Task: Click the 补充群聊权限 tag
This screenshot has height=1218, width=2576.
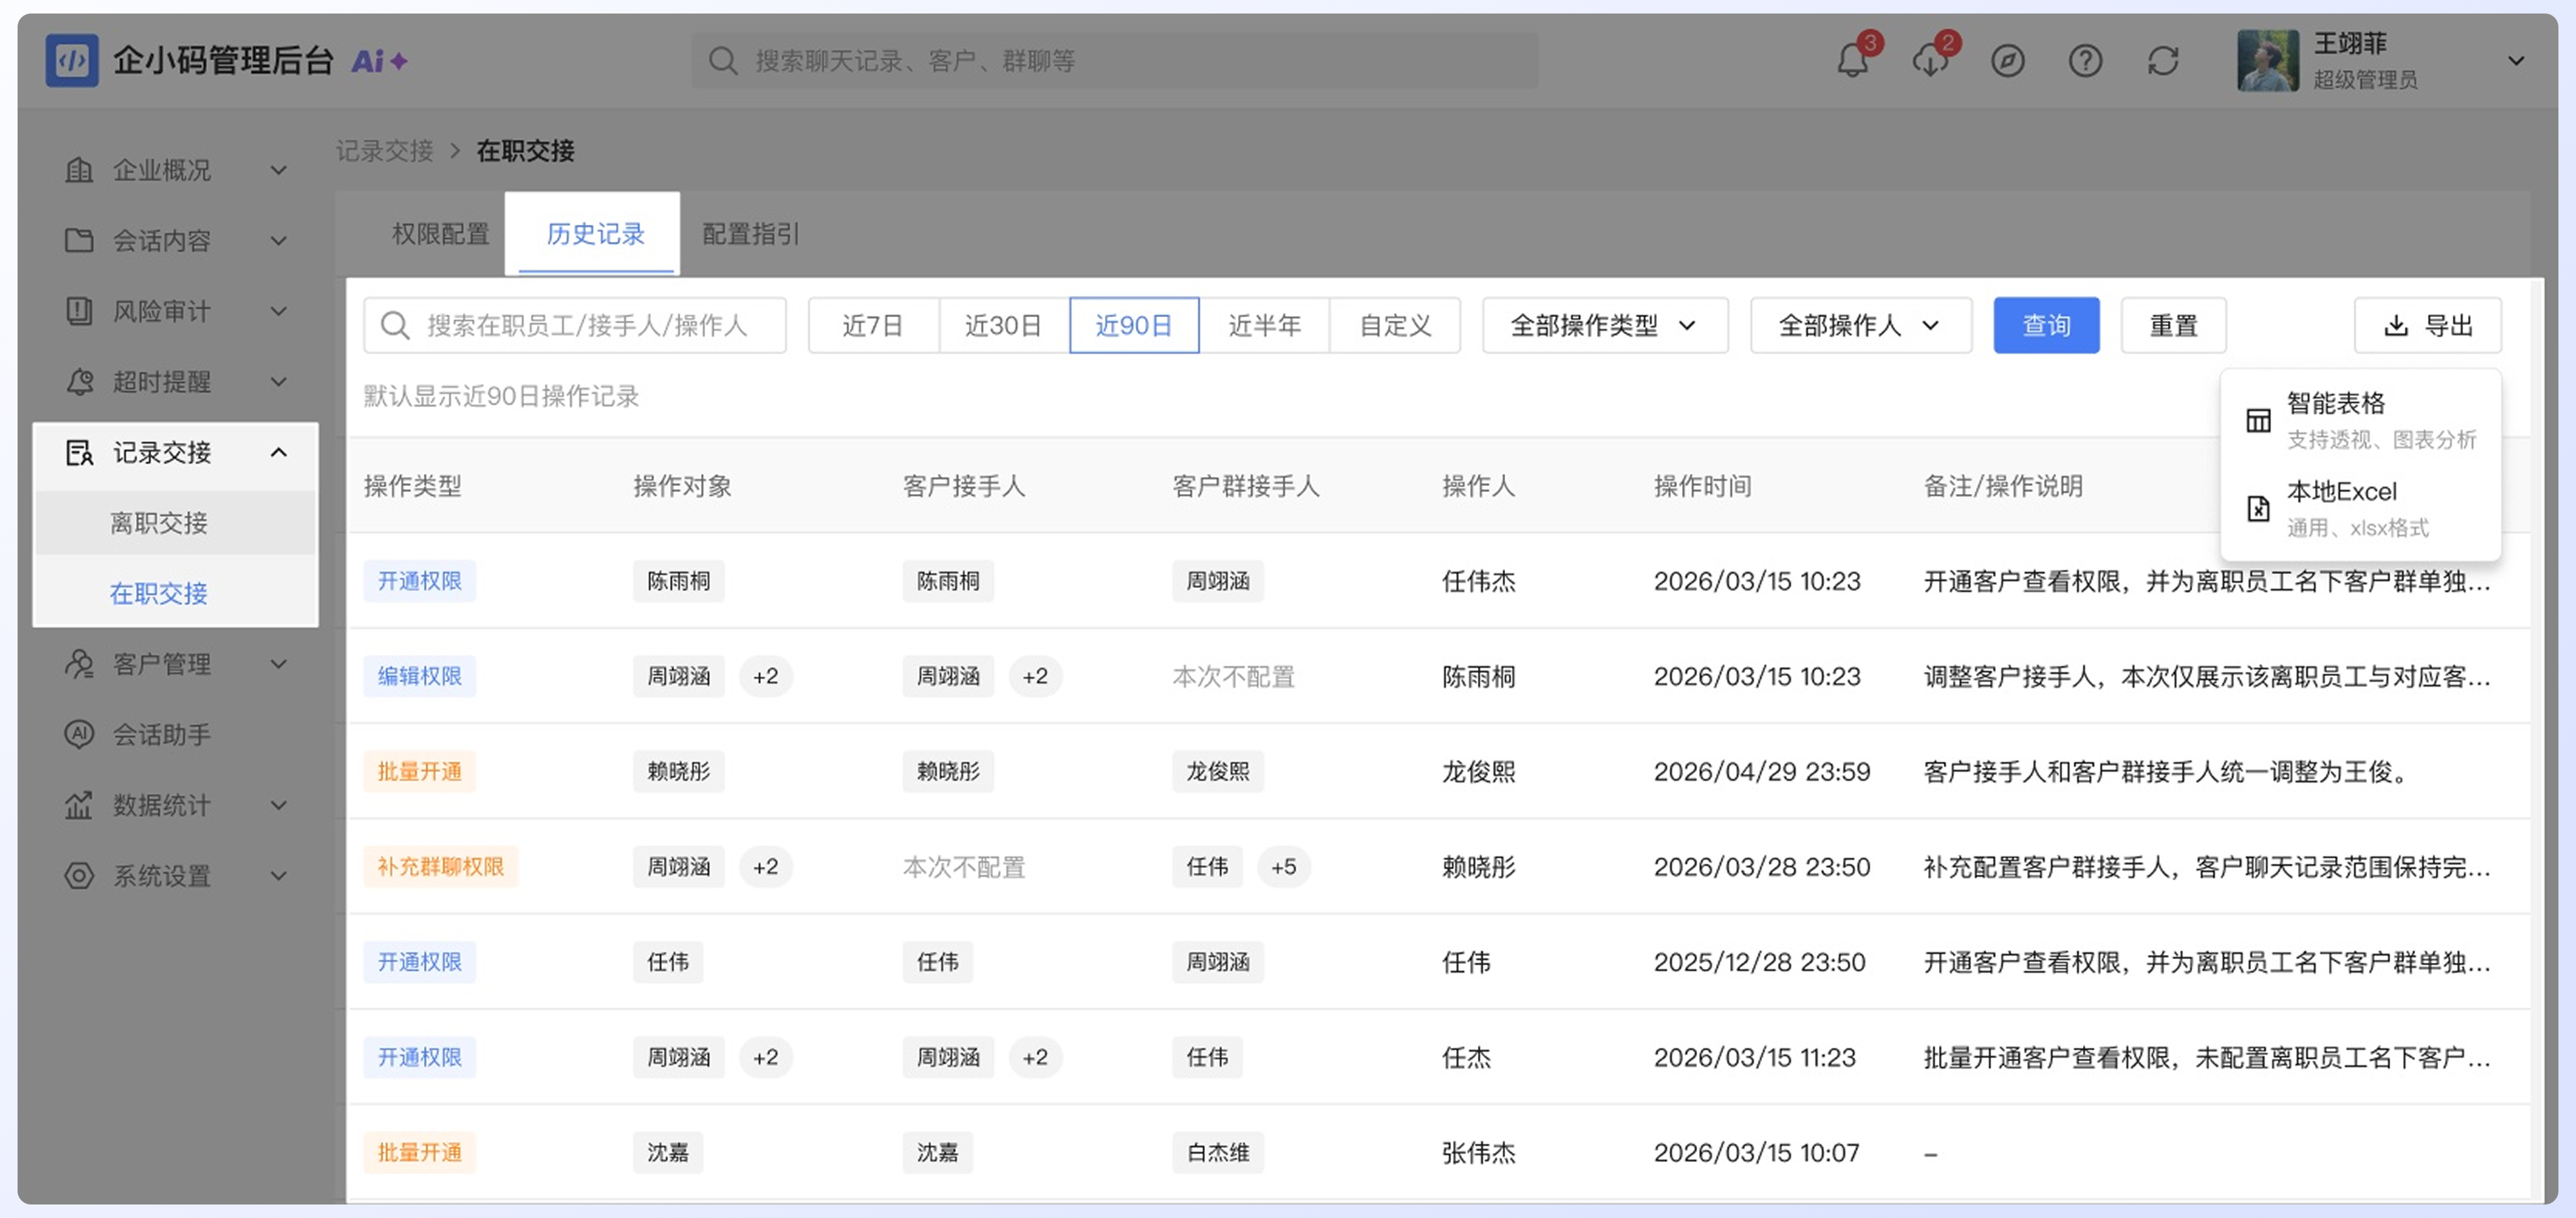Action: click(x=440, y=867)
